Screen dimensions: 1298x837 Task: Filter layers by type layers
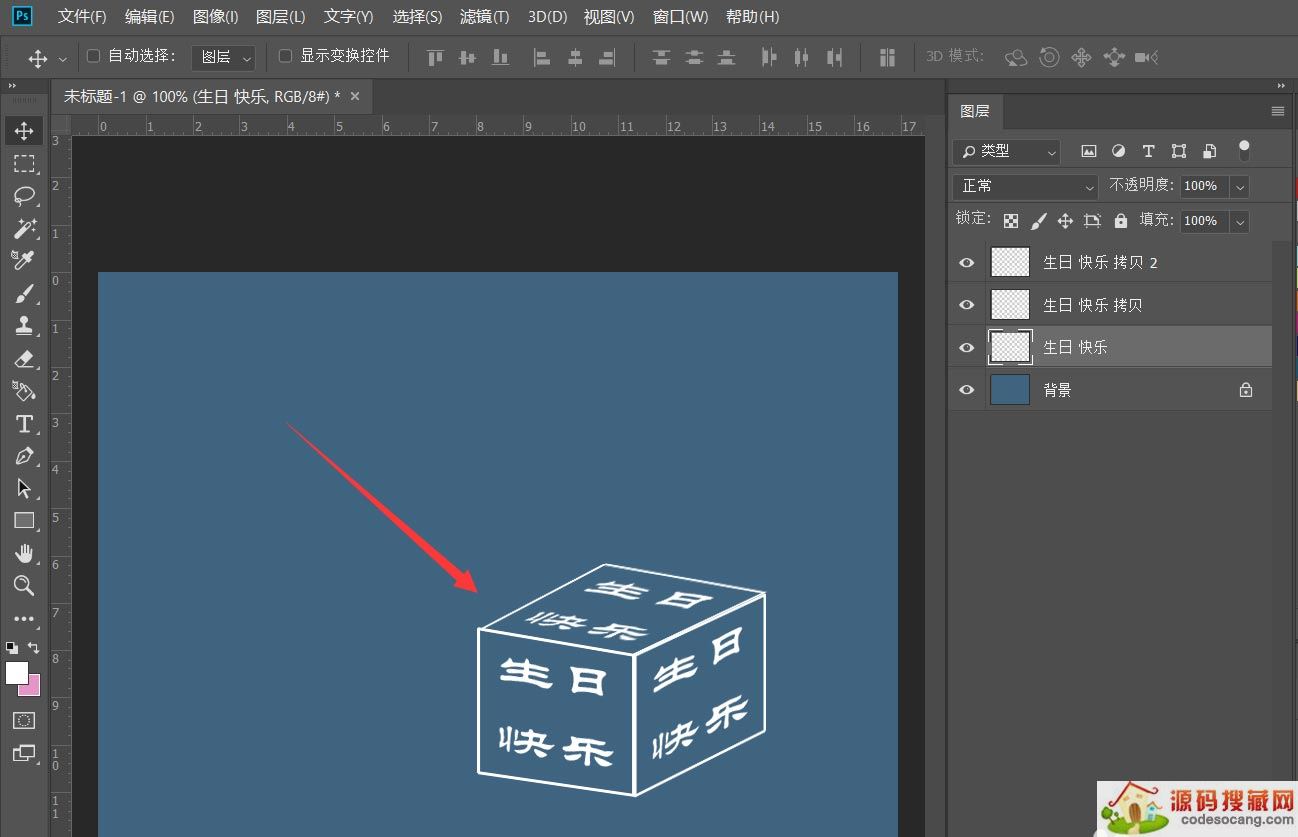point(1148,151)
